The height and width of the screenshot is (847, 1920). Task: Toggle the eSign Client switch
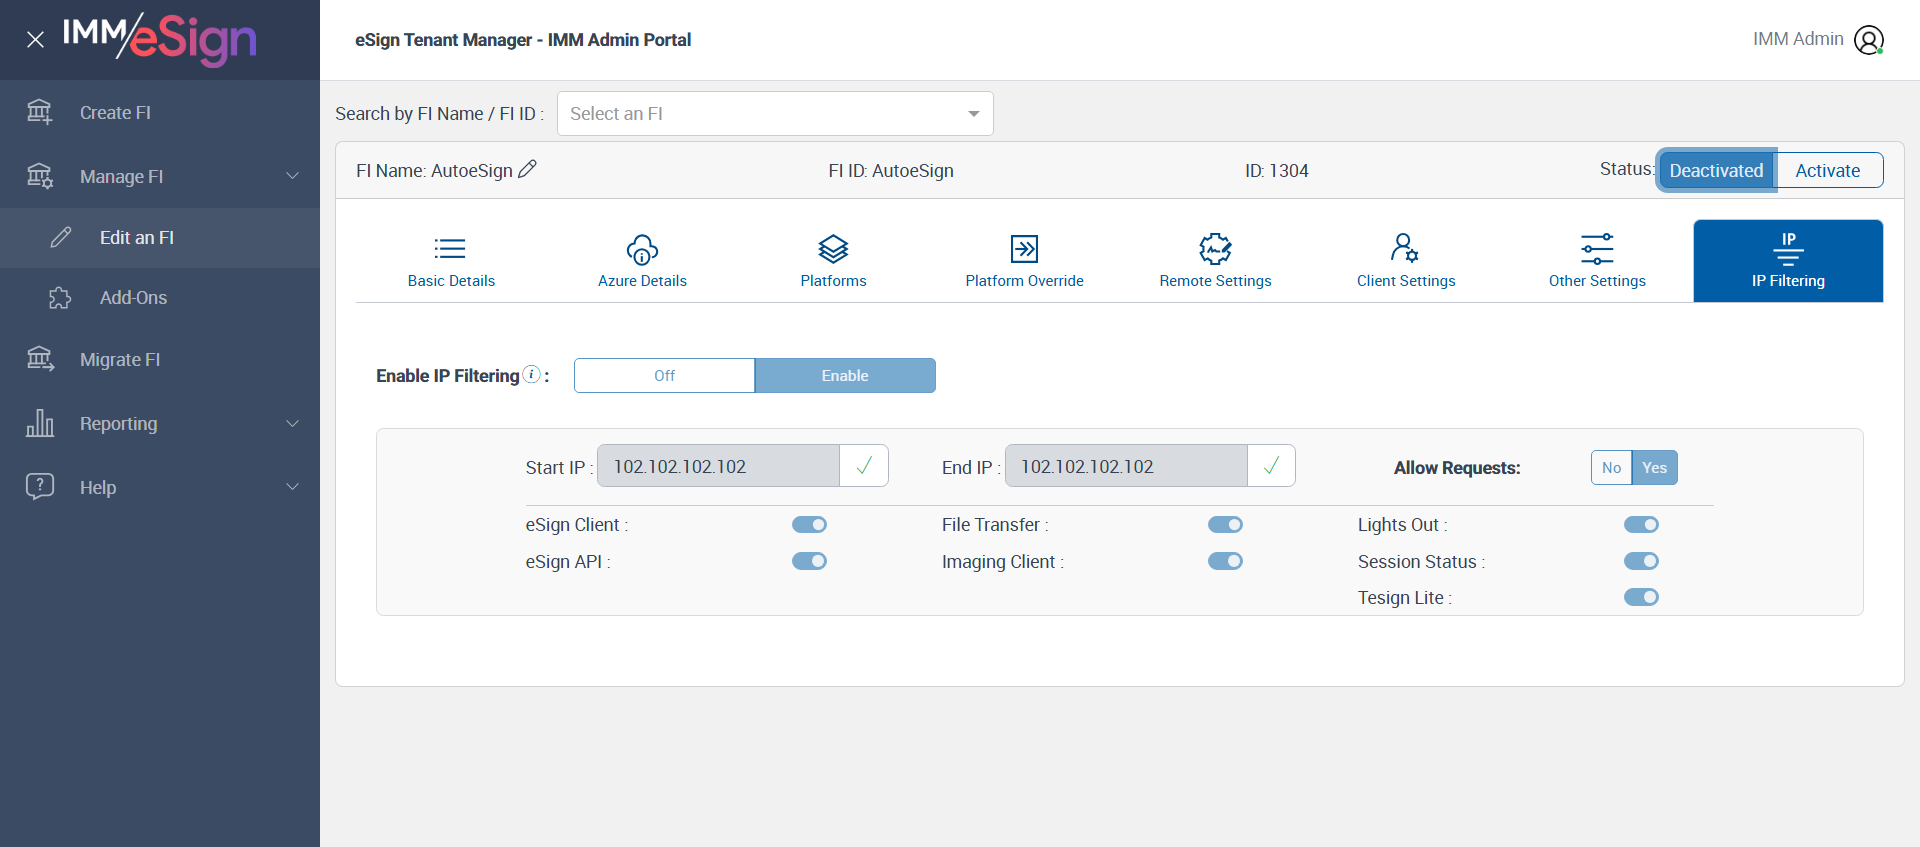pyautogui.click(x=809, y=525)
